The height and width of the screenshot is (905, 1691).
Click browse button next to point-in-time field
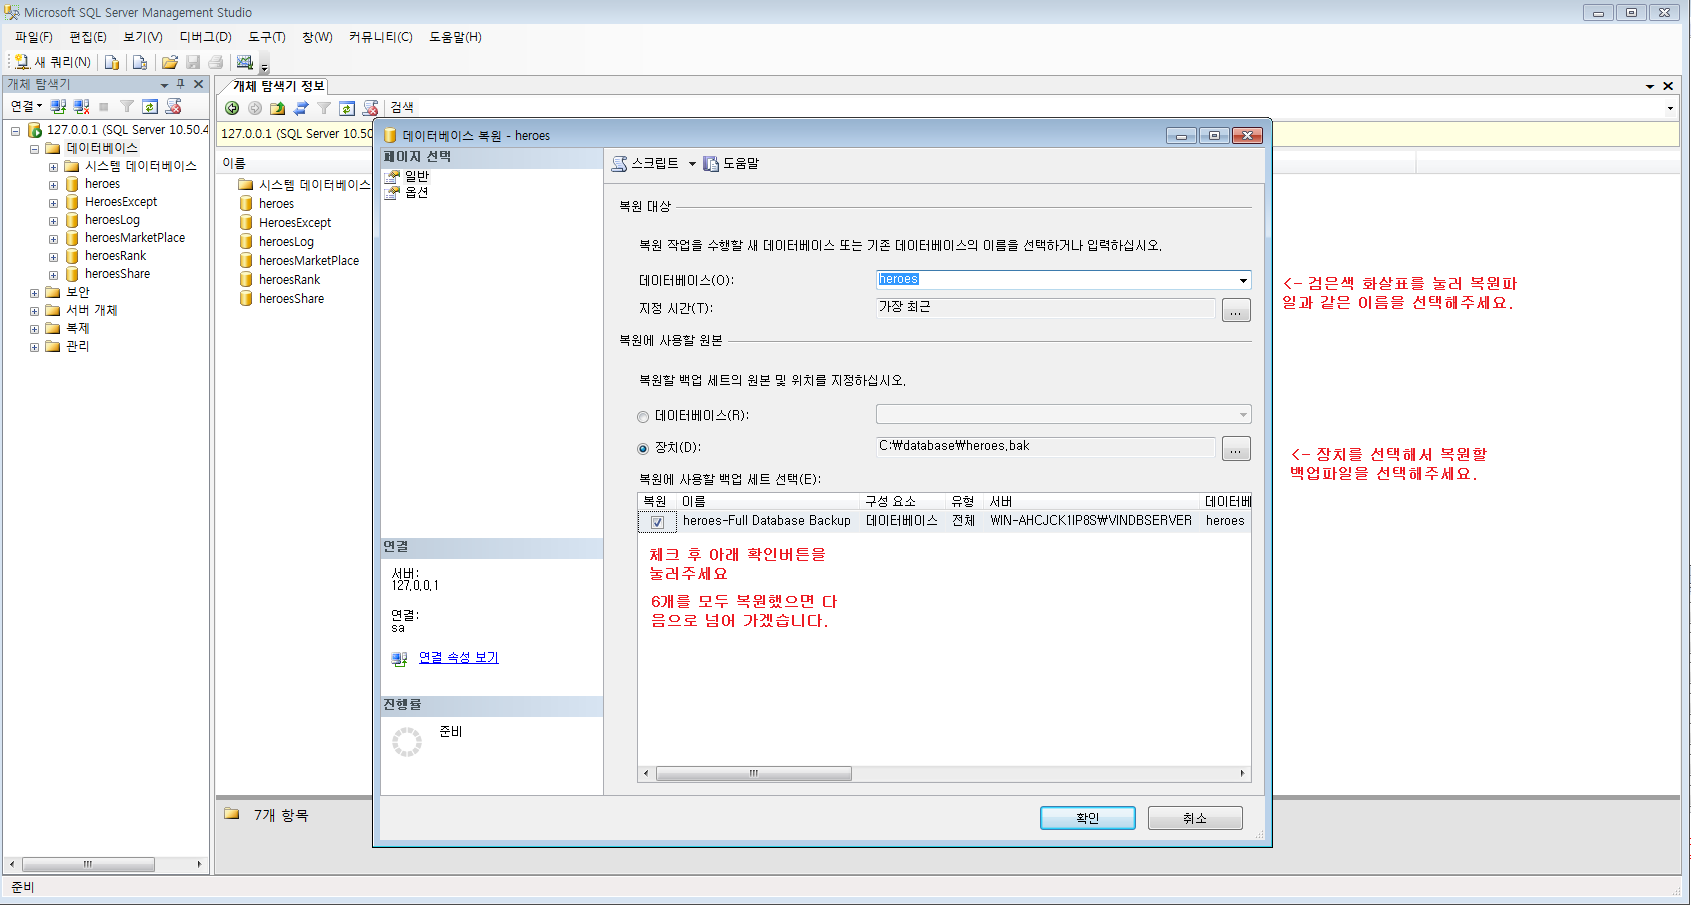(x=1236, y=310)
